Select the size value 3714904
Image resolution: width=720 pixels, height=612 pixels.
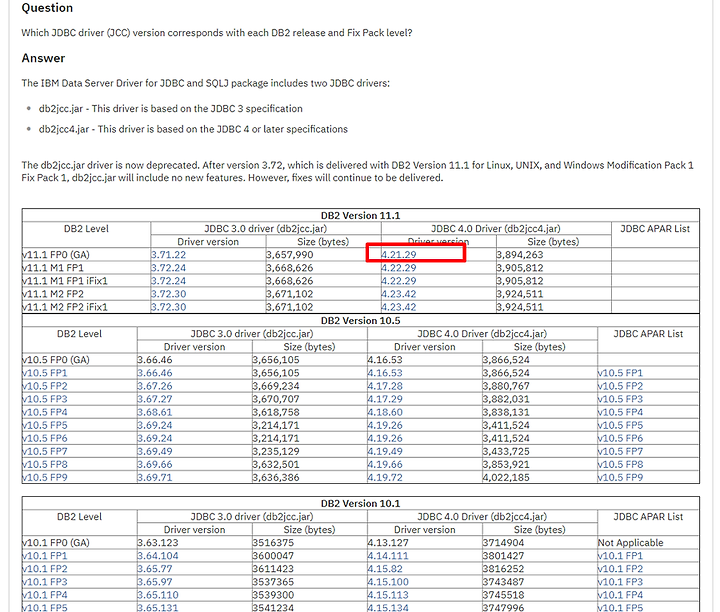503,543
